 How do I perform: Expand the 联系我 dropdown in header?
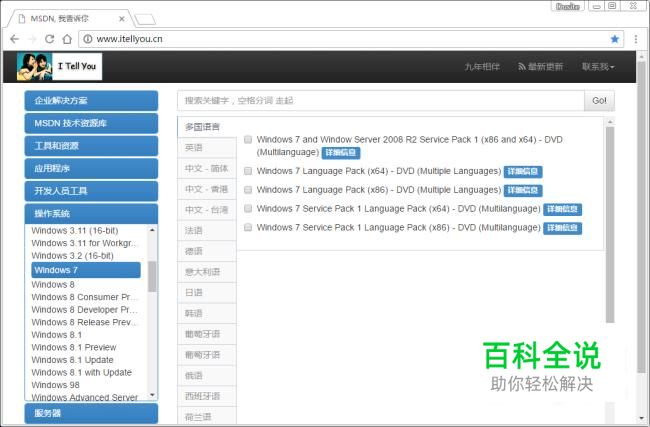click(598, 66)
